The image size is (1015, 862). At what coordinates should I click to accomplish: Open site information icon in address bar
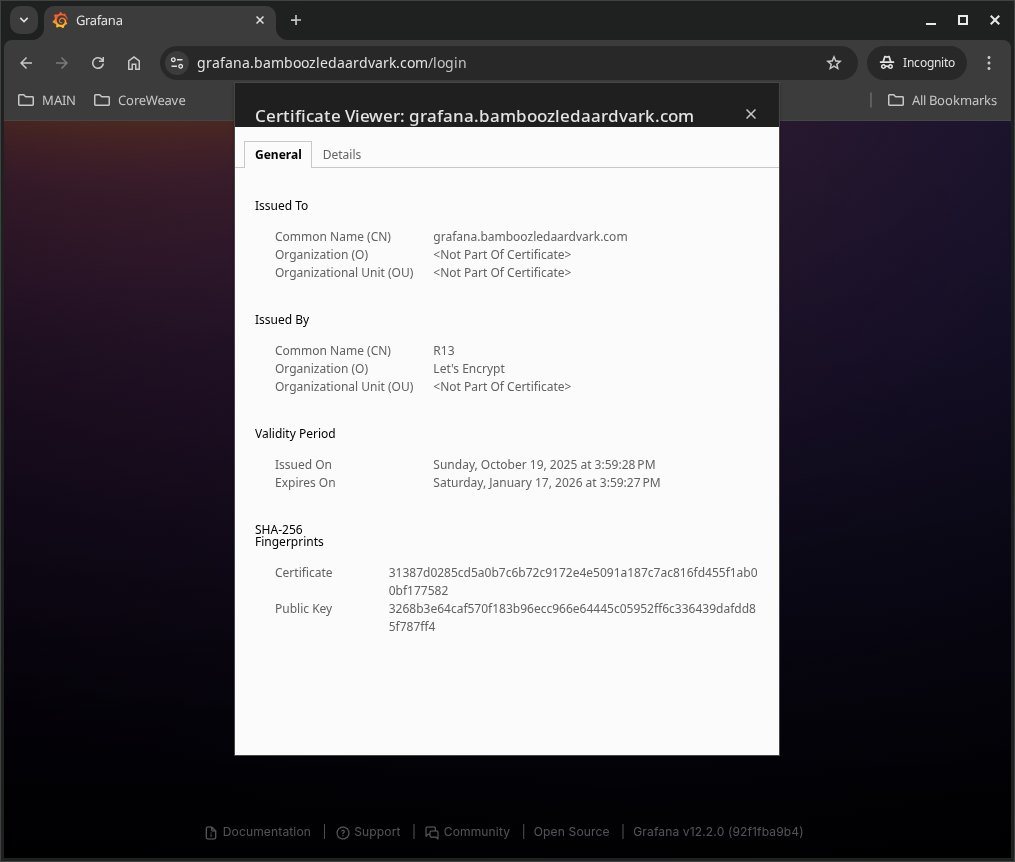(x=177, y=62)
